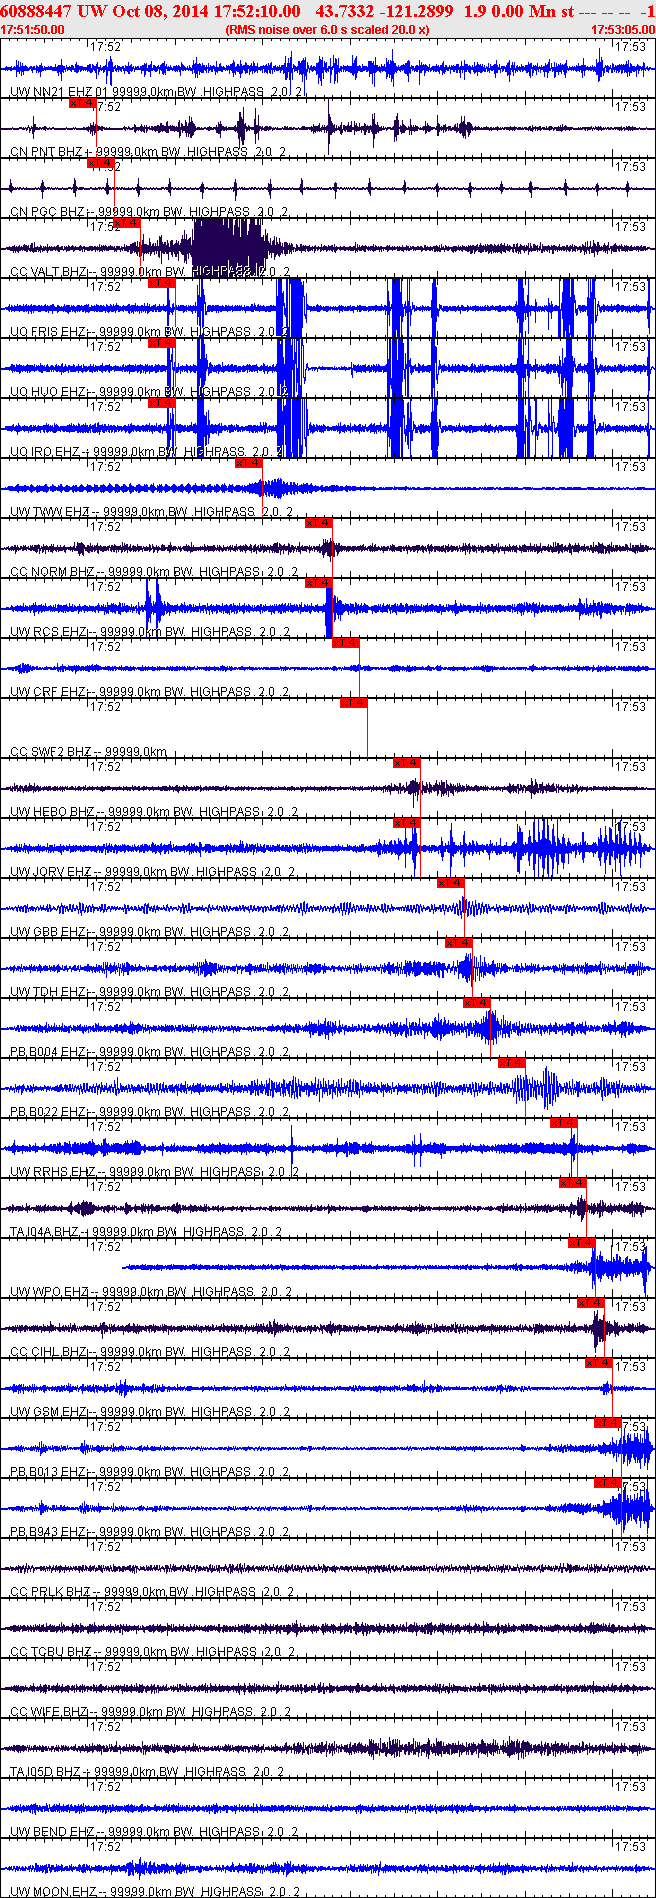Click the red pick flag on I04A trace
Screen dimensions: 656x1898
(x=573, y=1183)
